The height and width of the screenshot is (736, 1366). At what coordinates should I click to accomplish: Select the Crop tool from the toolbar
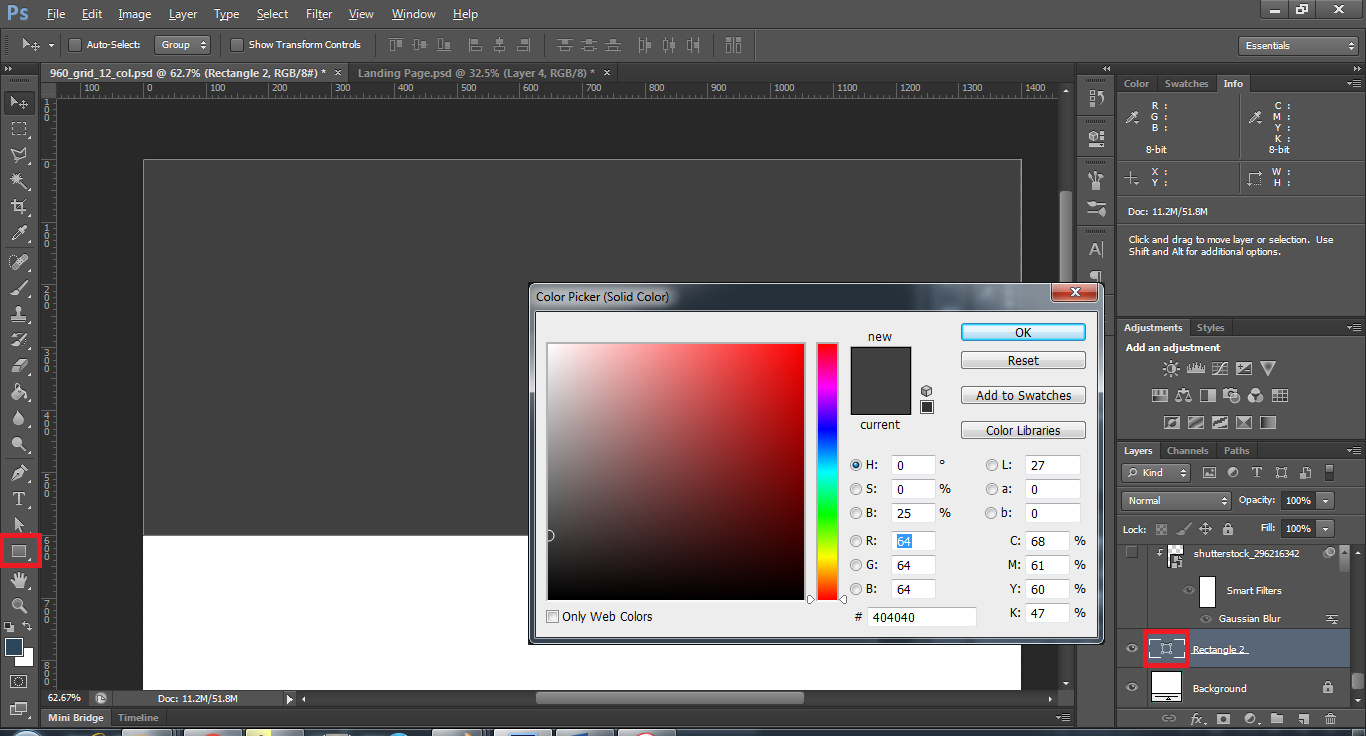click(x=19, y=205)
